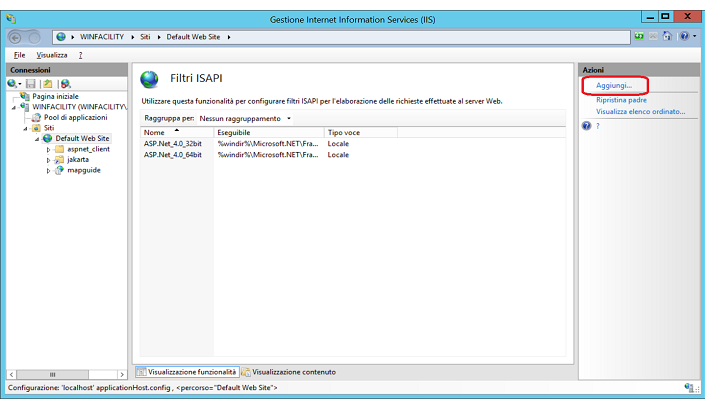Click Visualizza elenco ordinato... link
705x399 pixels.
point(641,112)
